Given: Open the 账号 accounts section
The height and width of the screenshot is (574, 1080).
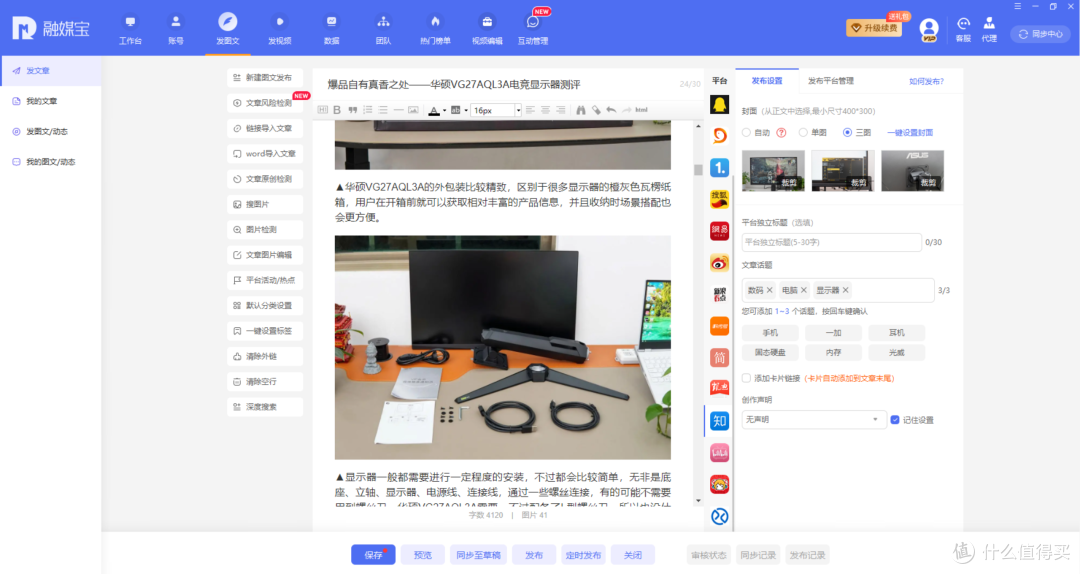Looking at the screenshot, I should pos(176,30).
